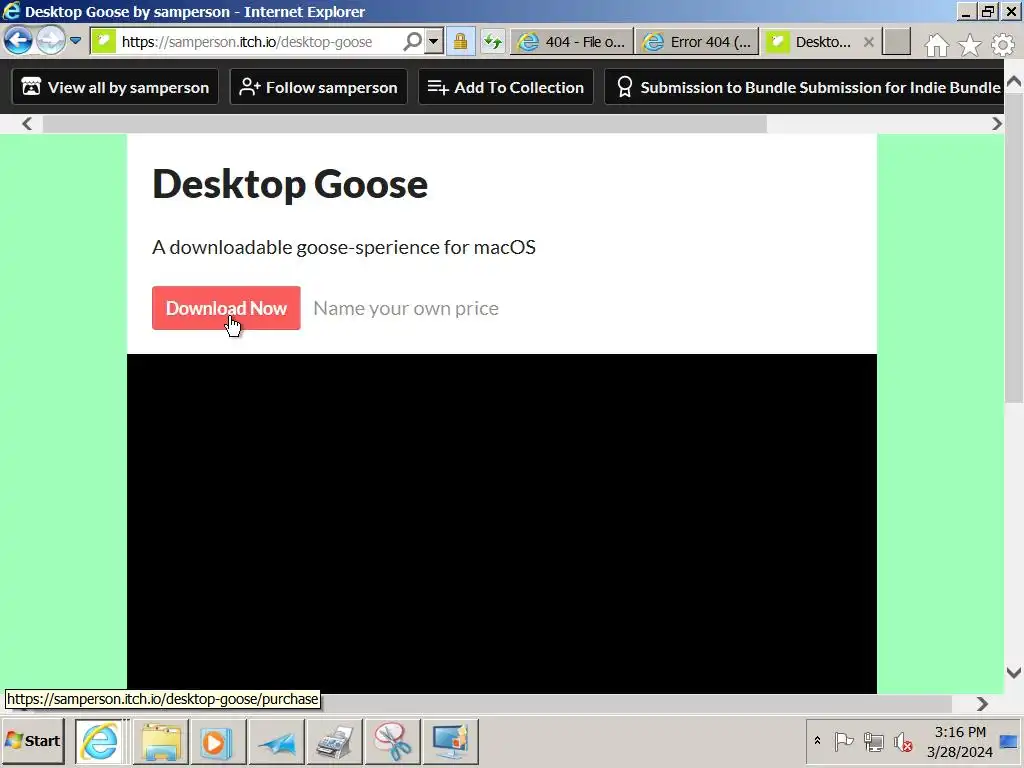Click the Desktop Goose page title
The image size is (1024, 768).
[290, 184]
